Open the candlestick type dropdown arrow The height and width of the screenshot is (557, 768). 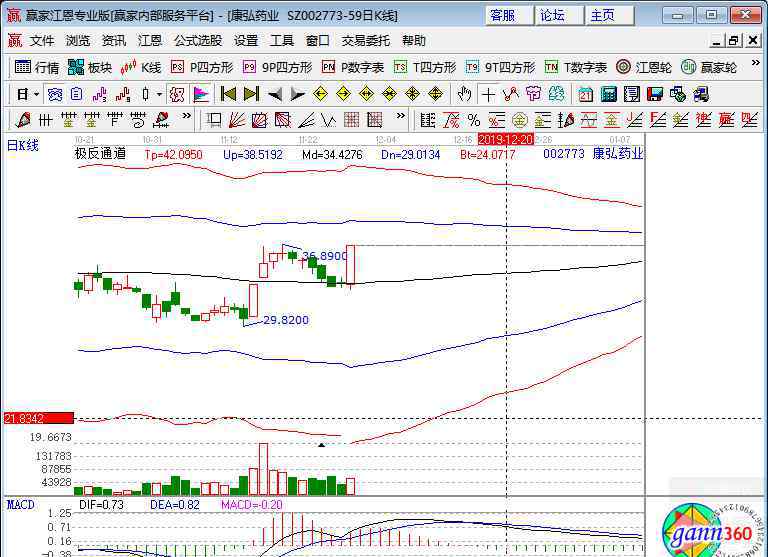coord(159,94)
